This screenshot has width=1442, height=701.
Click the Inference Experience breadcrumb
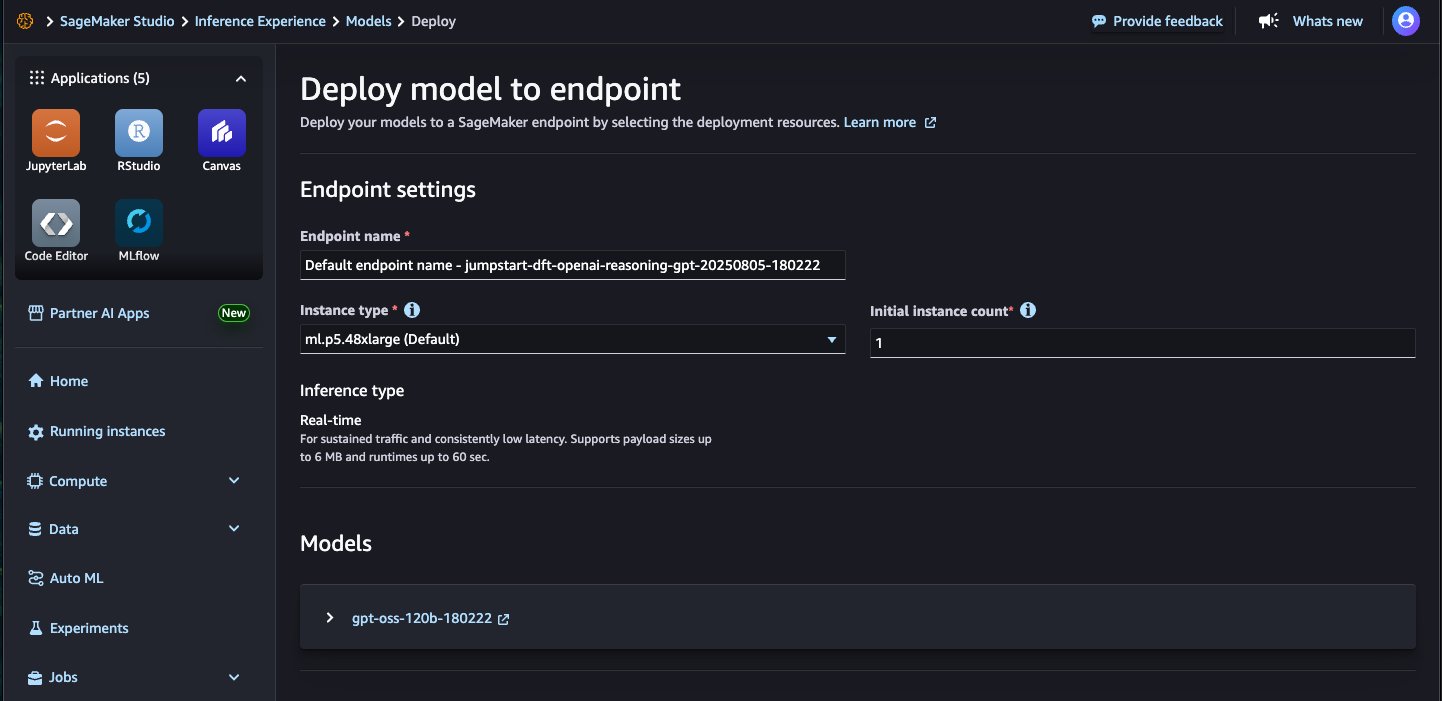click(260, 21)
